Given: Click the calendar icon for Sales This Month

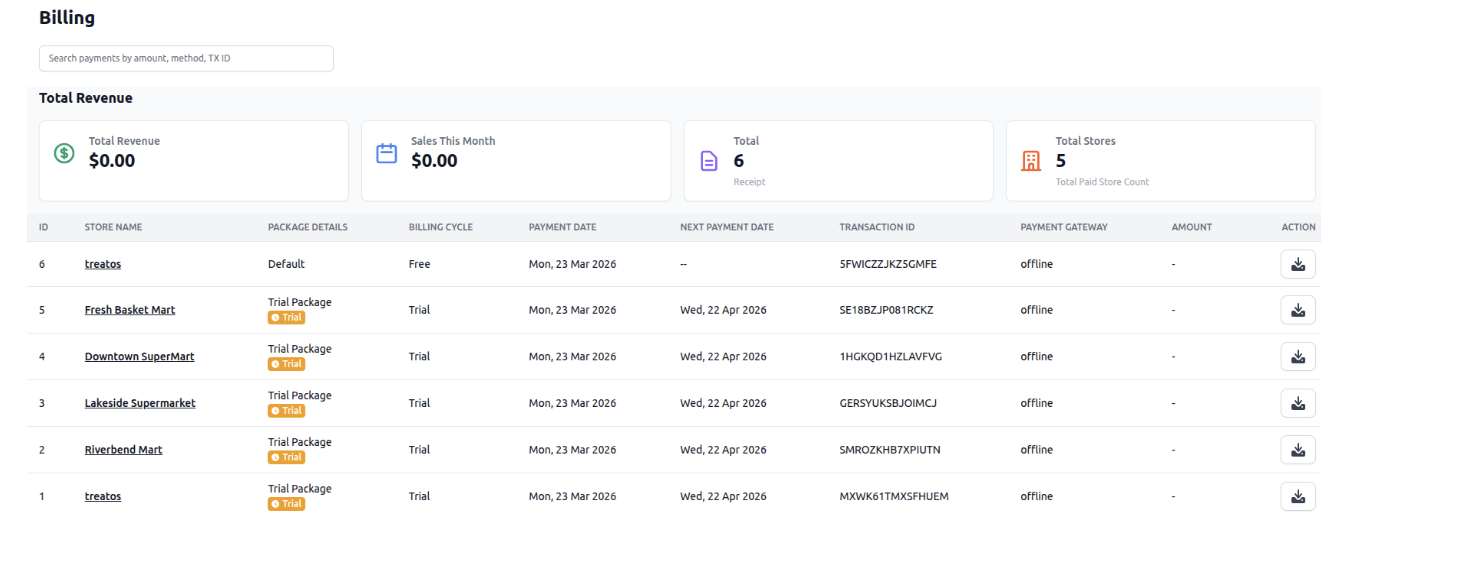Looking at the screenshot, I should tap(386, 153).
